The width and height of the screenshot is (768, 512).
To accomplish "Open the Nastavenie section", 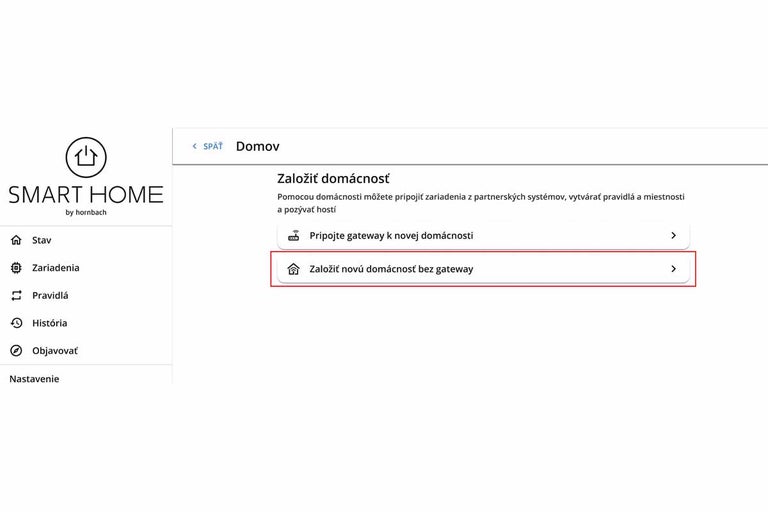I will coord(34,379).
